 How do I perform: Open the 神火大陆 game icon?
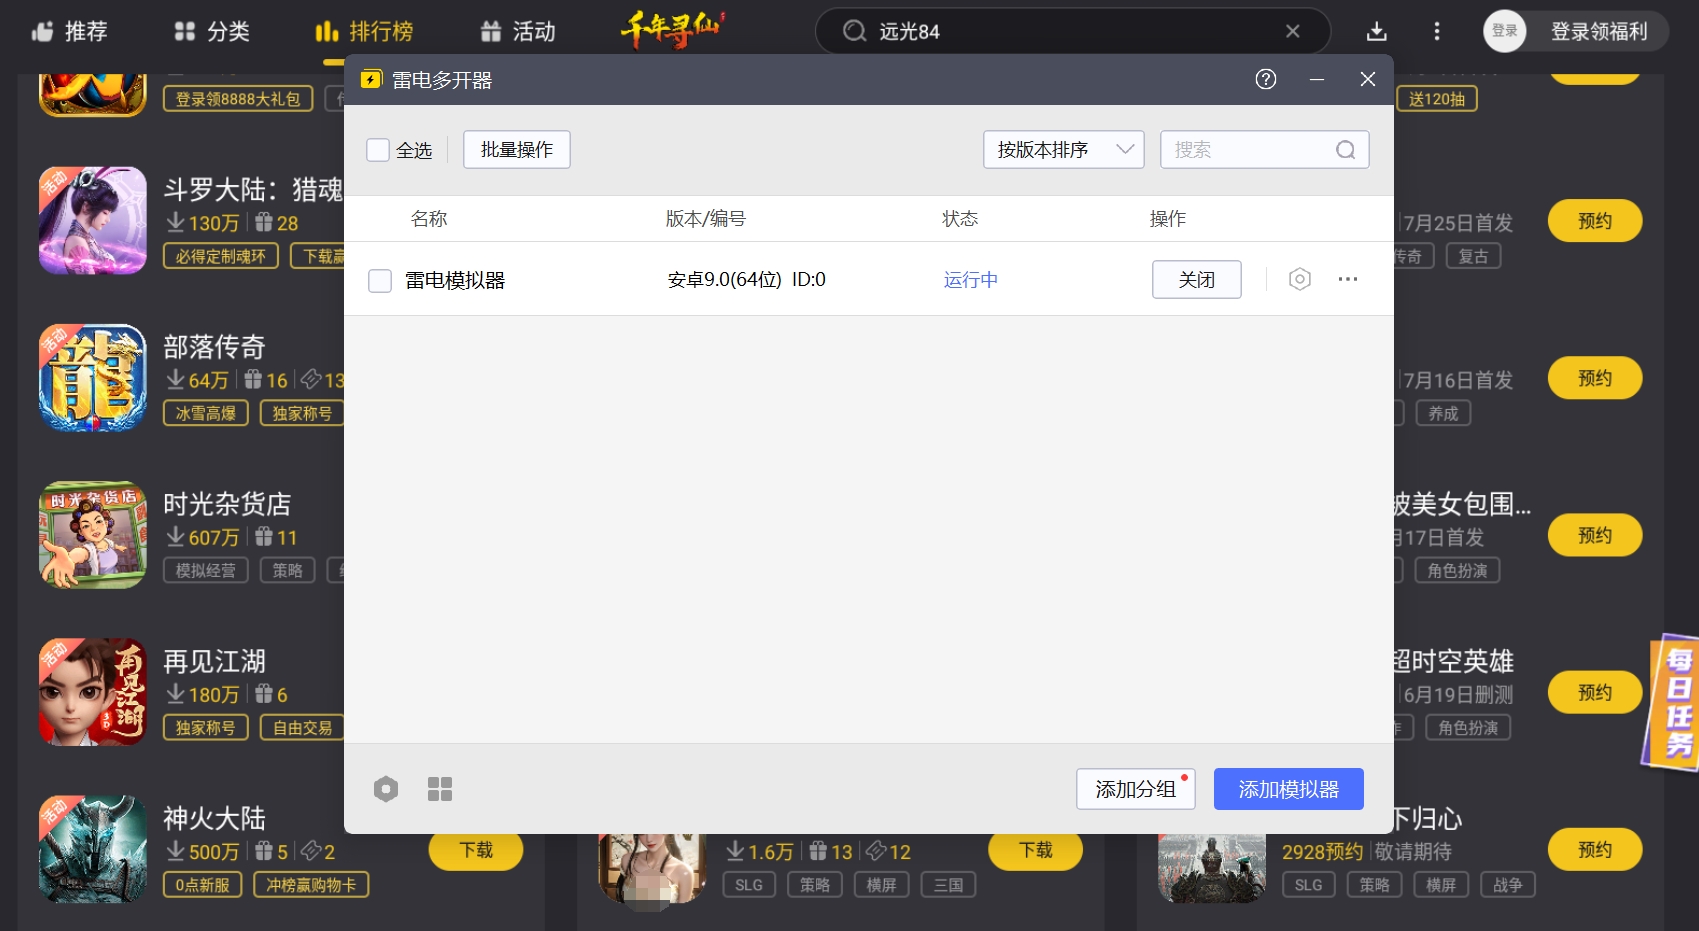coord(93,849)
